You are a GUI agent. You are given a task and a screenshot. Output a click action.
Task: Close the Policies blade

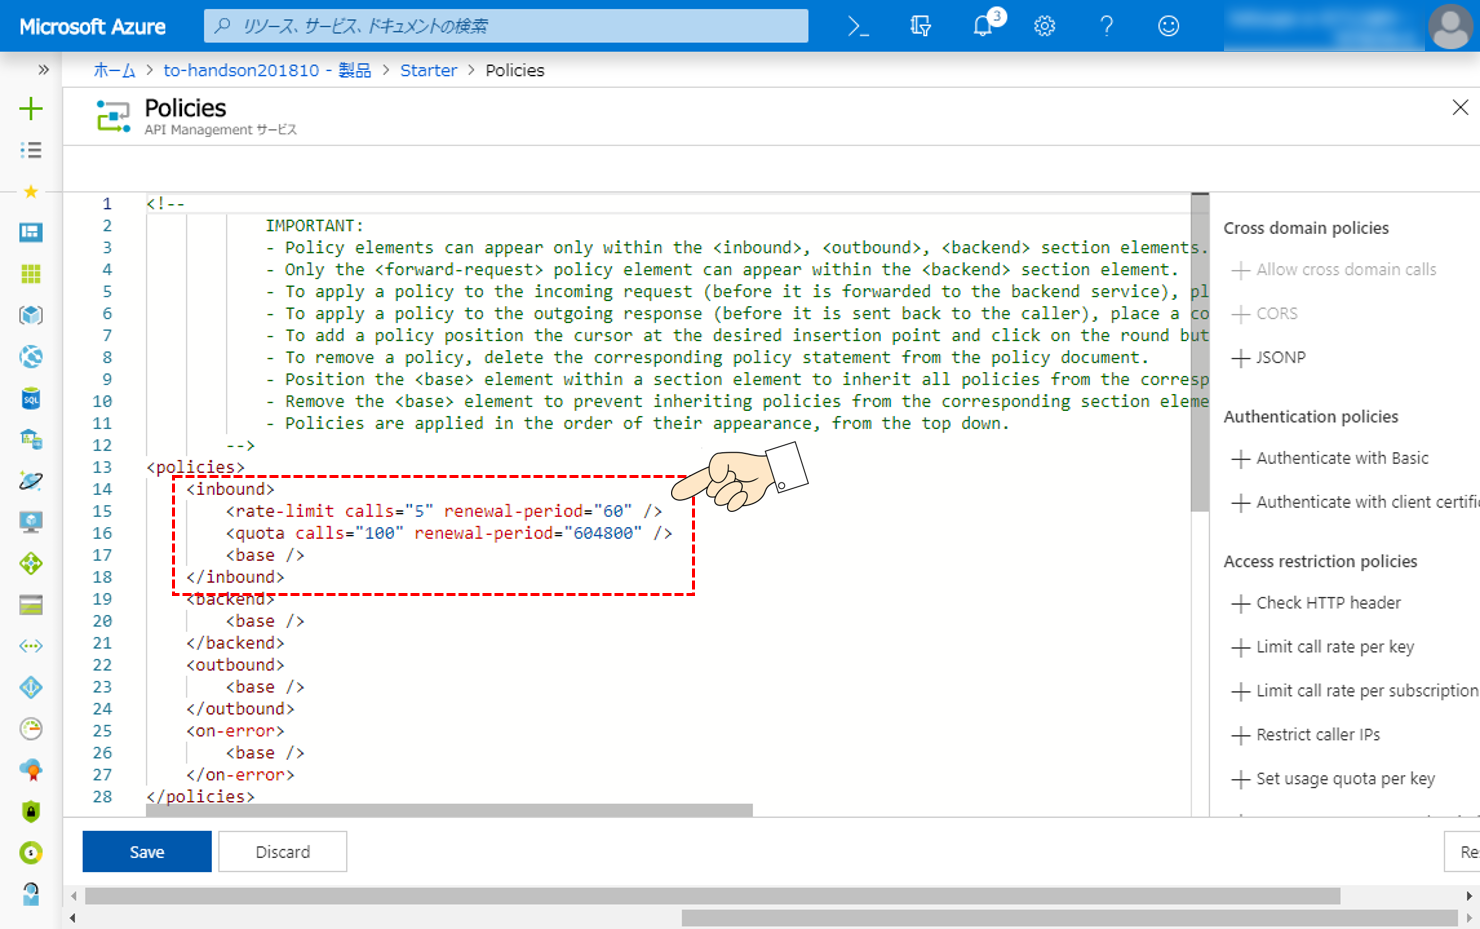[1459, 107]
